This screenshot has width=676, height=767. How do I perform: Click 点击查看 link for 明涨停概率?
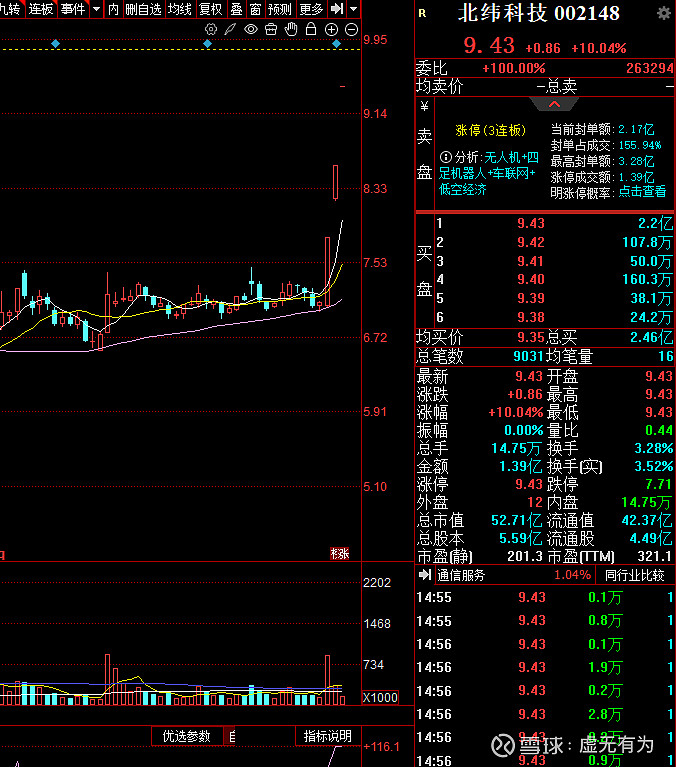642,192
